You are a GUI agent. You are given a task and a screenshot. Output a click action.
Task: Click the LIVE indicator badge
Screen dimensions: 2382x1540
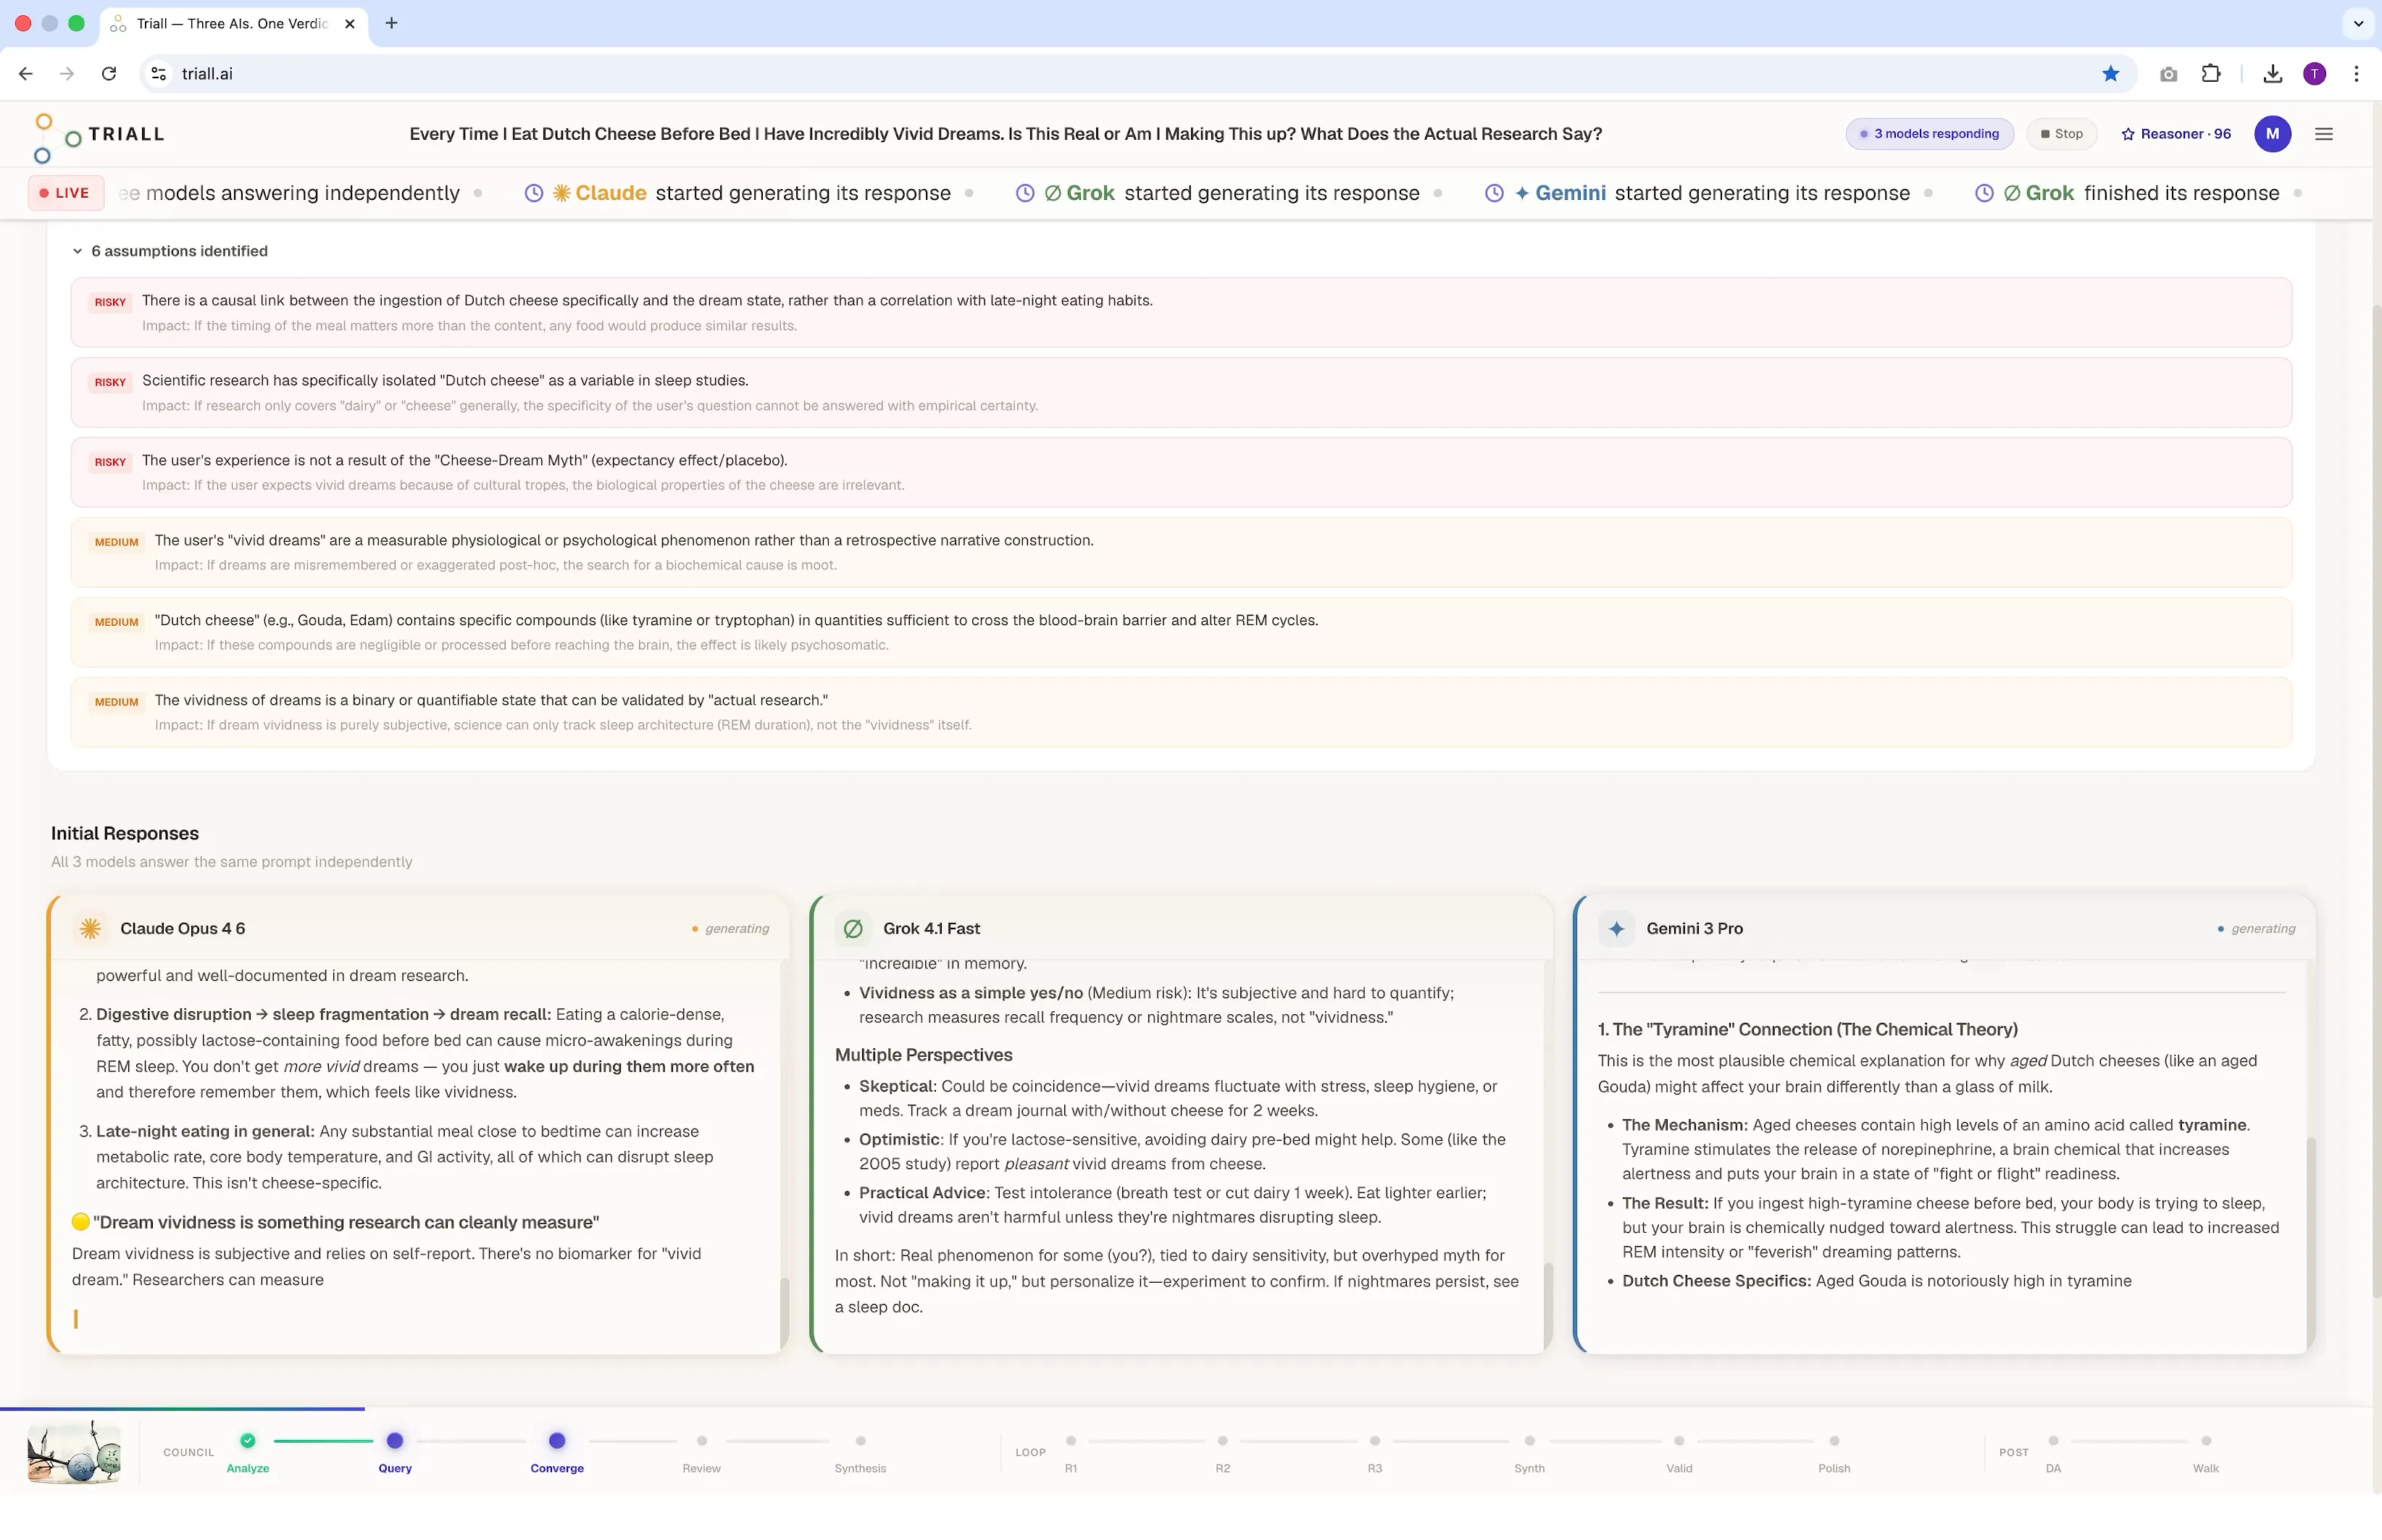pos(66,193)
